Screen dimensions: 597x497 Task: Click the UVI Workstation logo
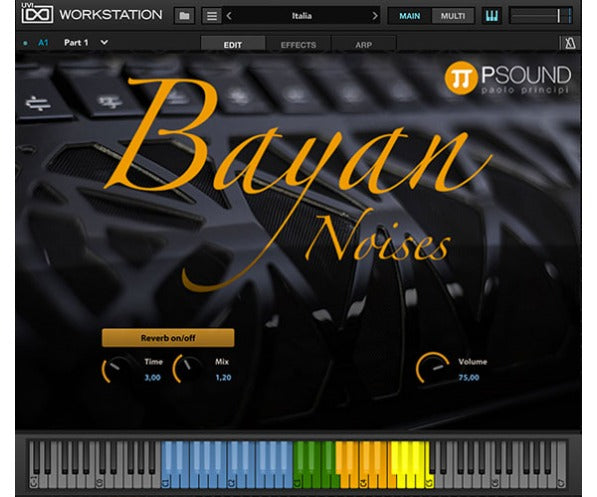pyautogui.click(x=92, y=15)
